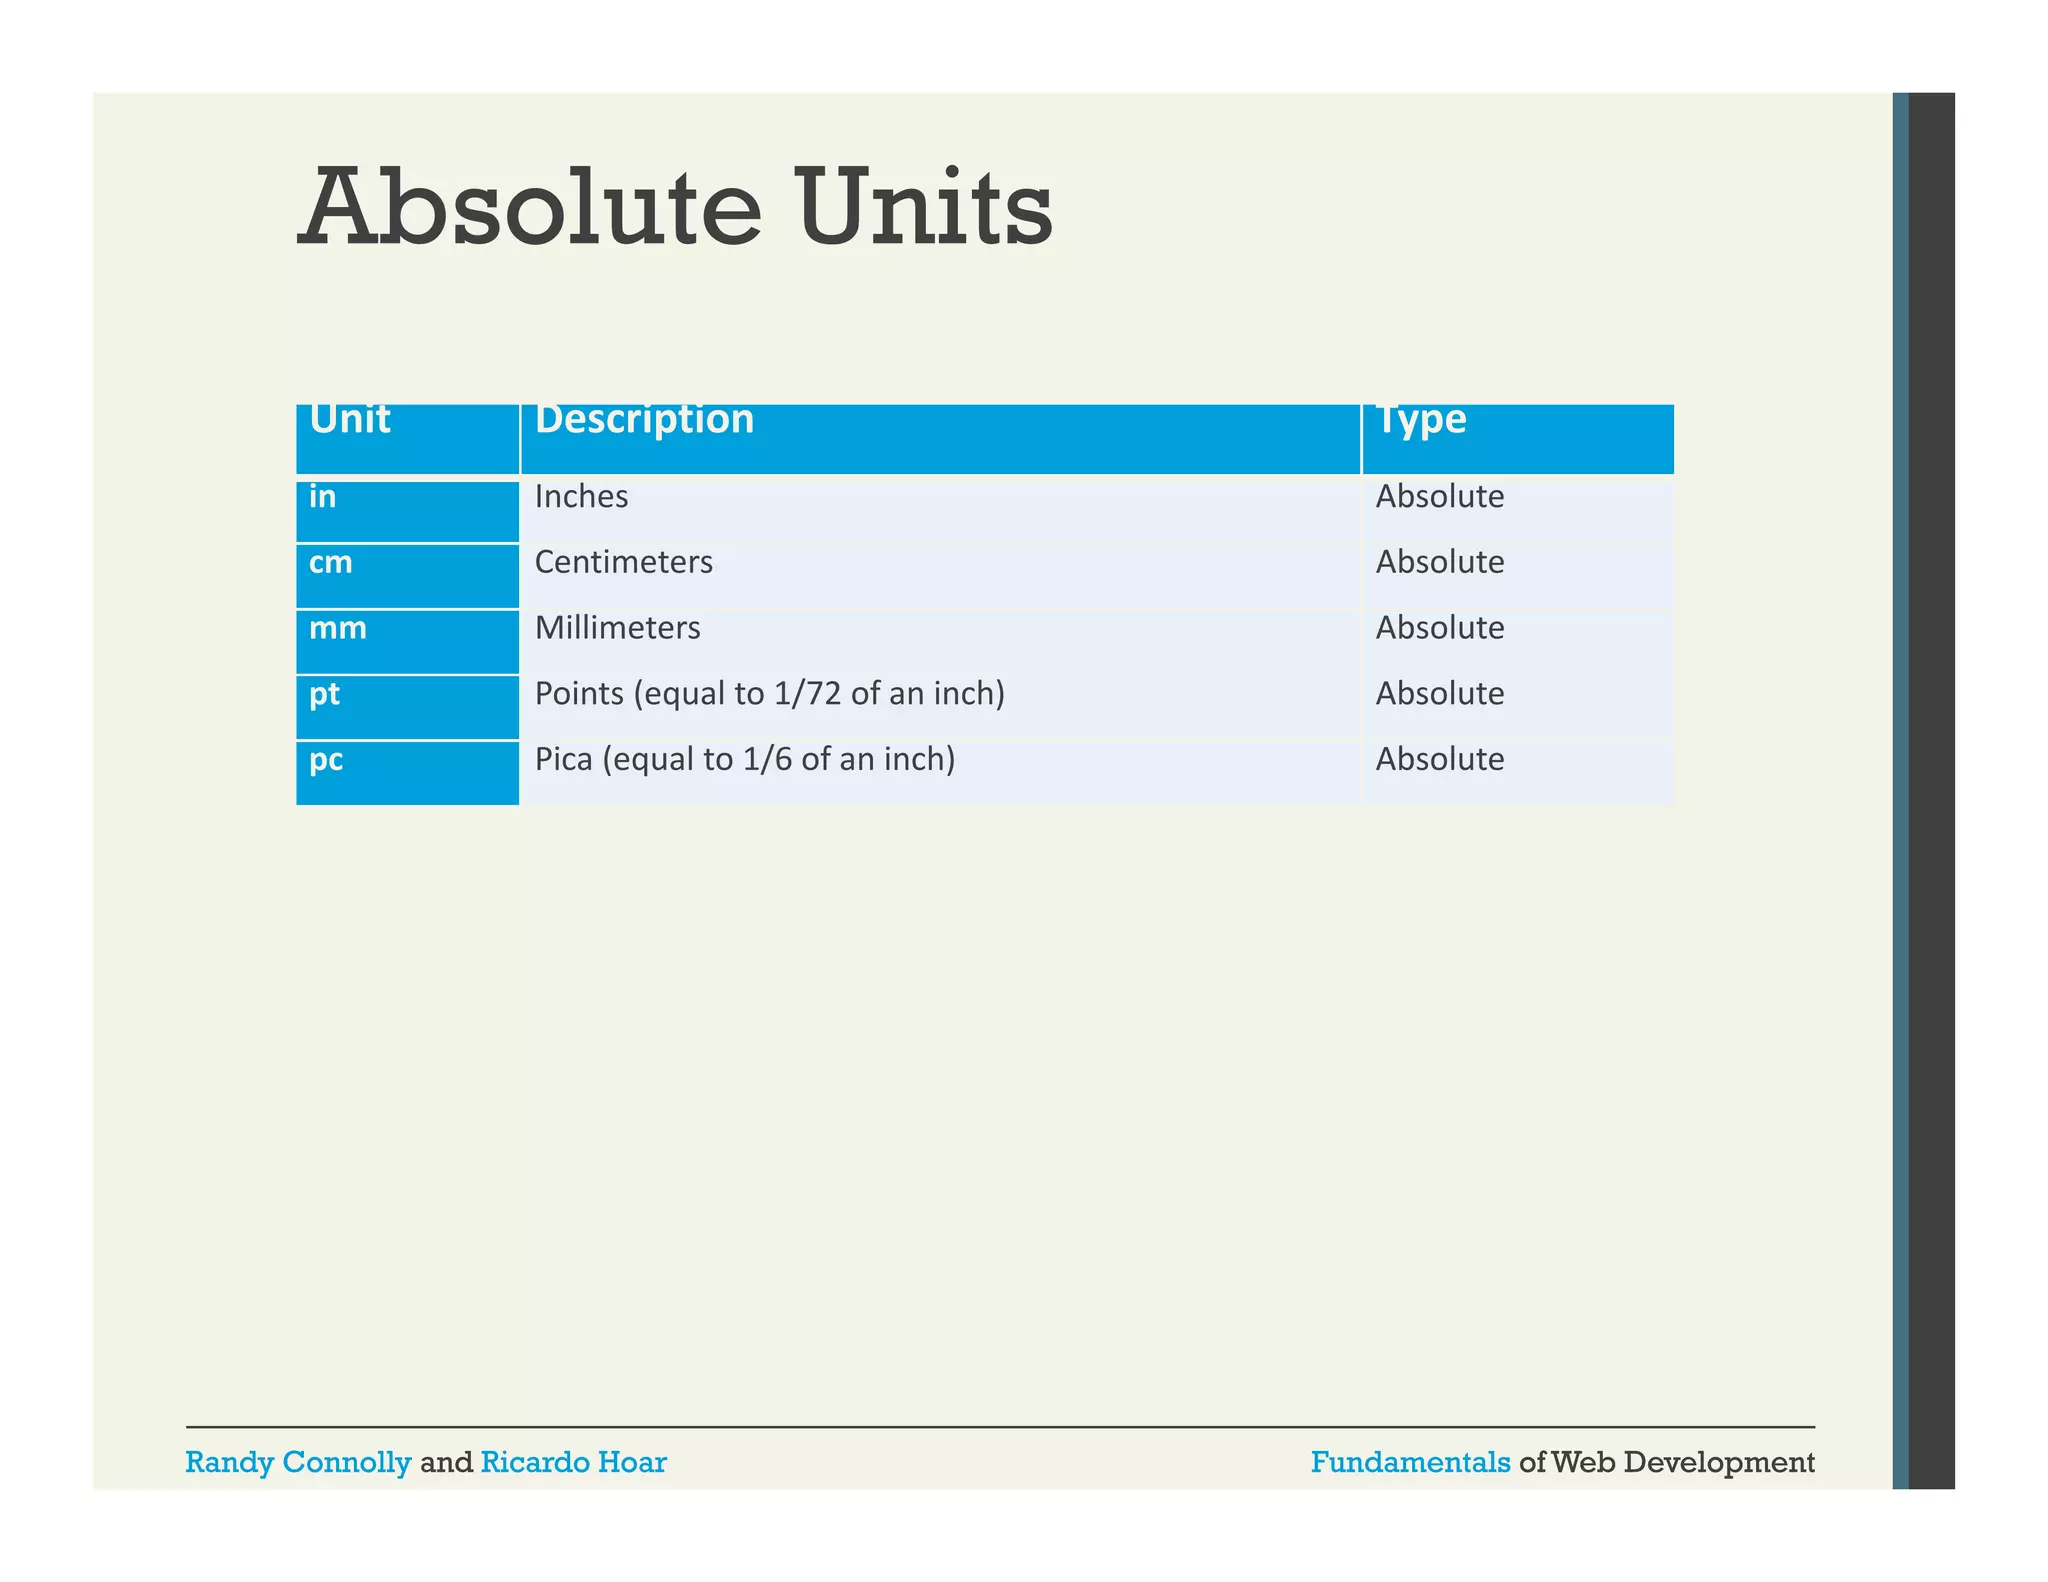The width and height of the screenshot is (2048, 1582).
Task: Select 'Points (equal to 1/72 of an inch)'
Action: 769,693
